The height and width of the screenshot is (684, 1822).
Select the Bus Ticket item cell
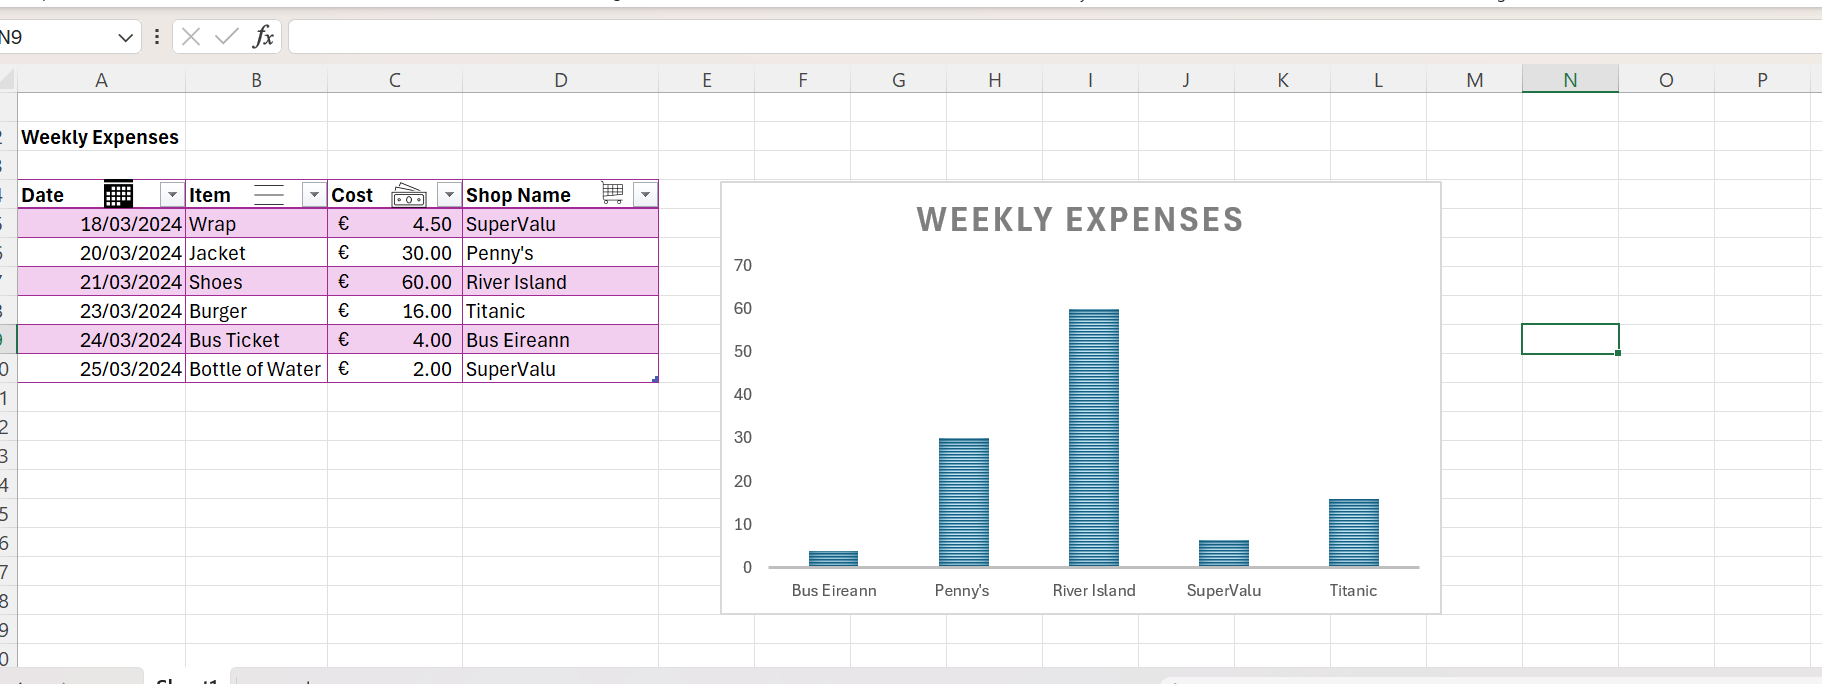(256, 340)
